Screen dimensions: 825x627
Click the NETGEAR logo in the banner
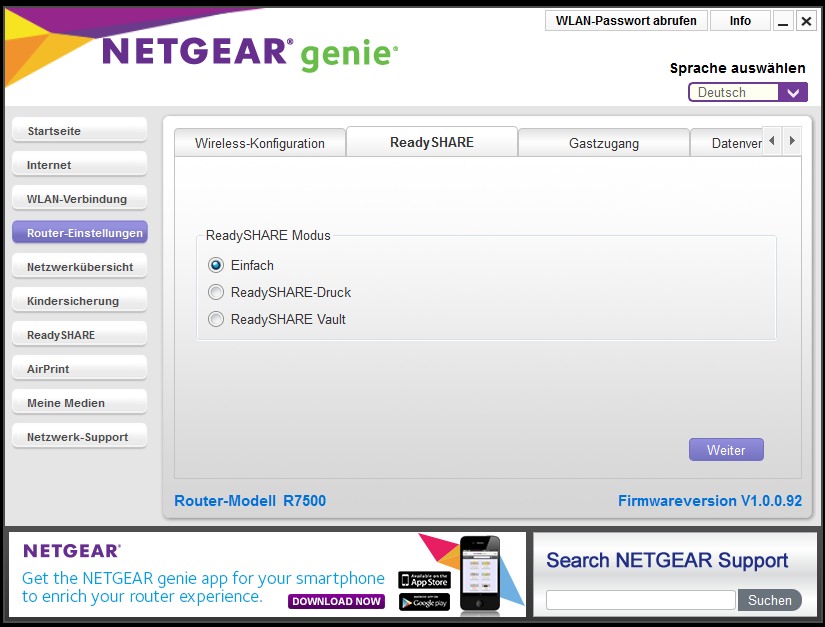tap(72, 551)
